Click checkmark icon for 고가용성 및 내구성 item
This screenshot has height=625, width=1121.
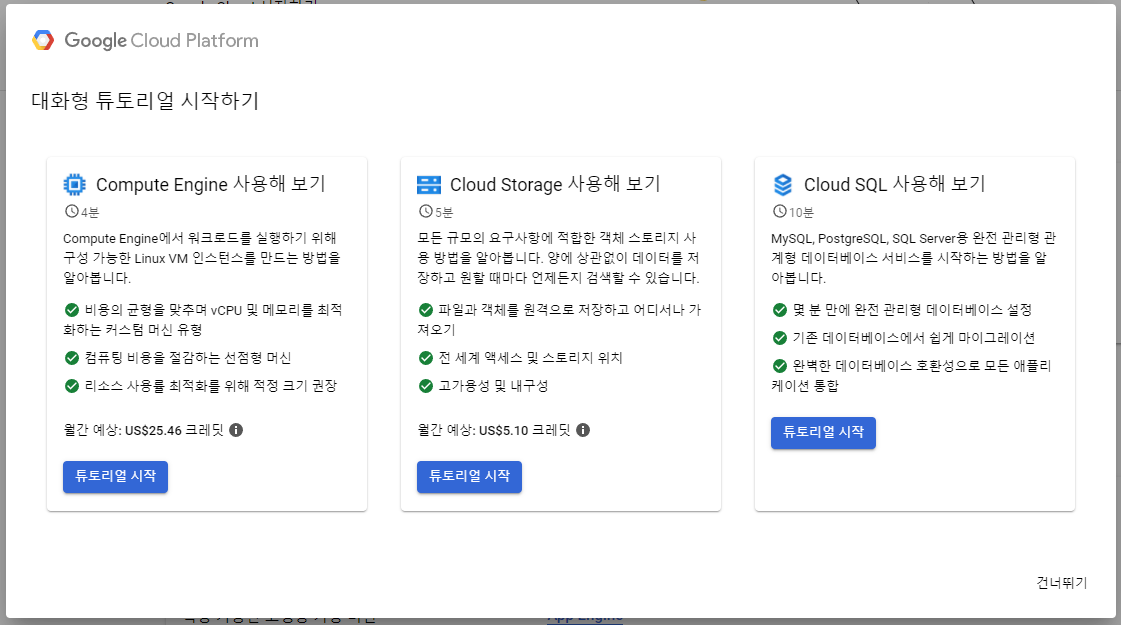425,385
